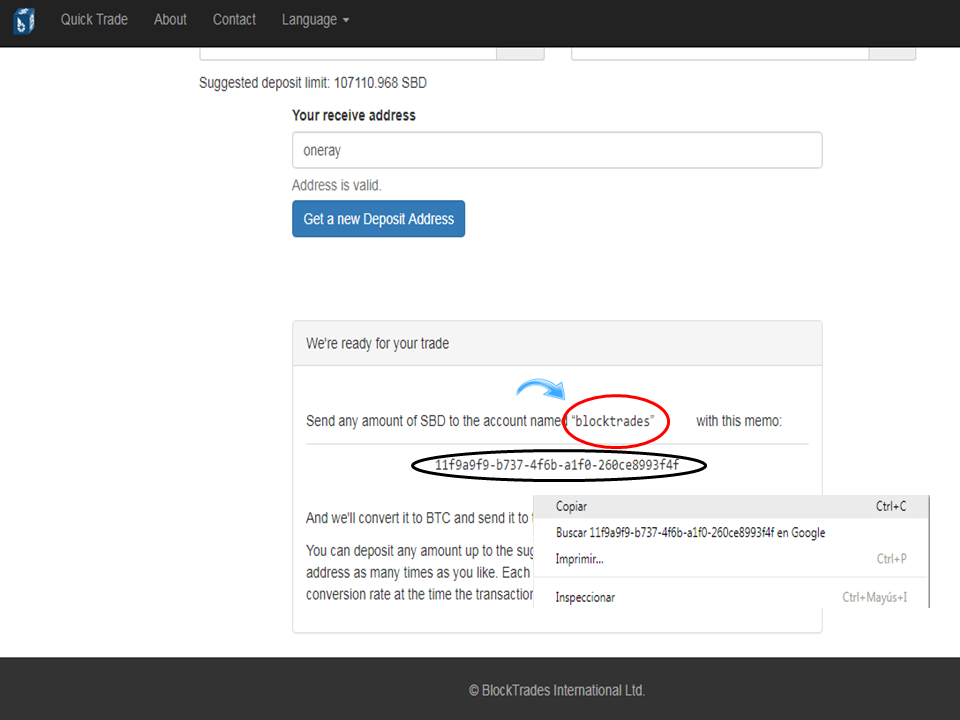Image resolution: width=960 pixels, height=720 pixels.
Task: Click the Your receive address label
Action: (354, 115)
